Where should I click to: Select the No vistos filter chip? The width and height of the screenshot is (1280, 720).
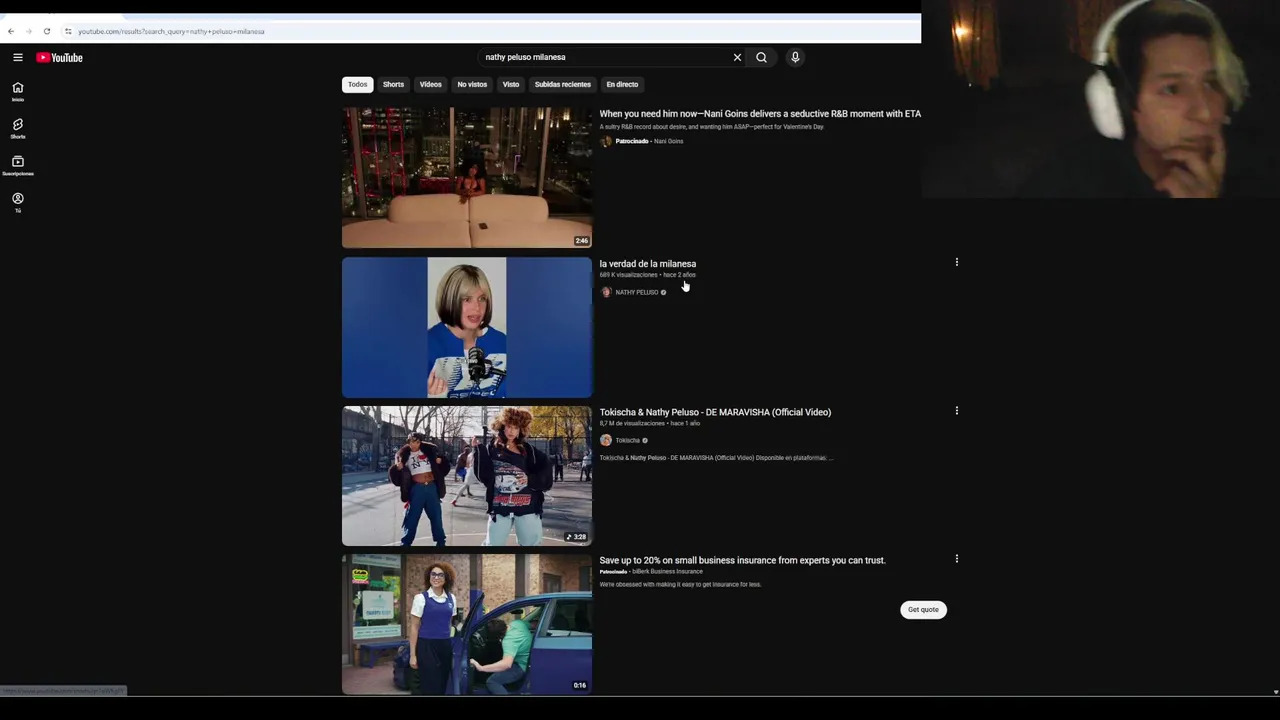472,84
